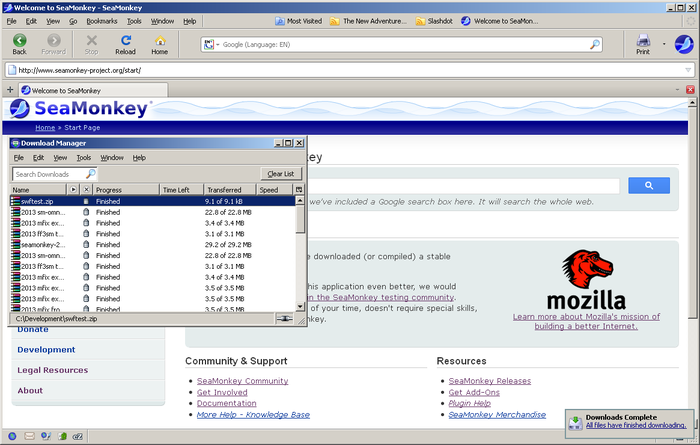This screenshot has height=445, width=700.
Task: Open the Print button dropdown arrow
Action: (x=664, y=44)
